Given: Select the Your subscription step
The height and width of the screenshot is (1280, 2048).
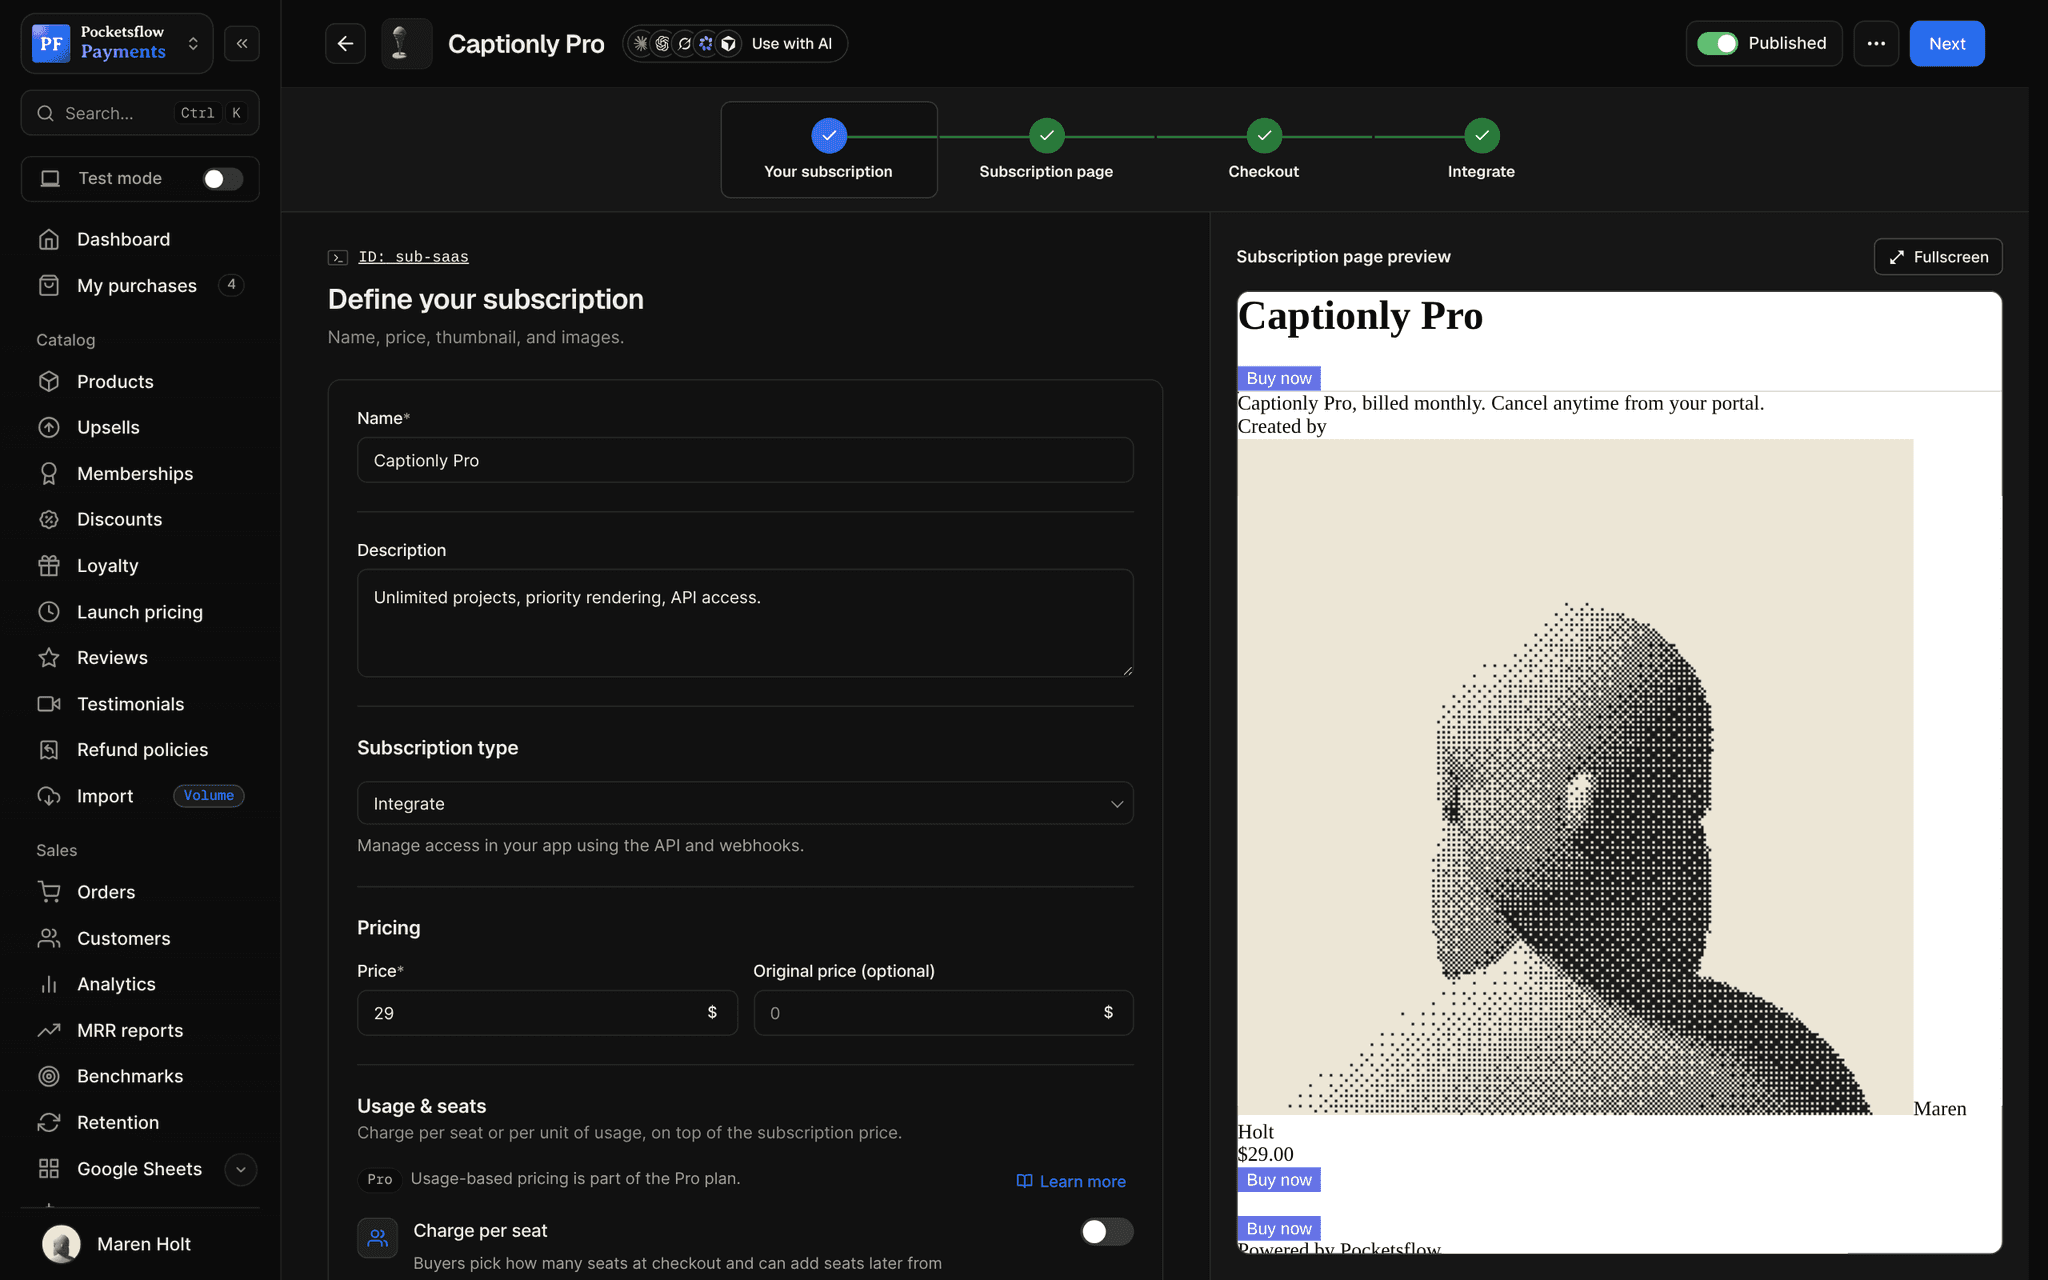Looking at the screenshot, I should click(x=829, y=150).
